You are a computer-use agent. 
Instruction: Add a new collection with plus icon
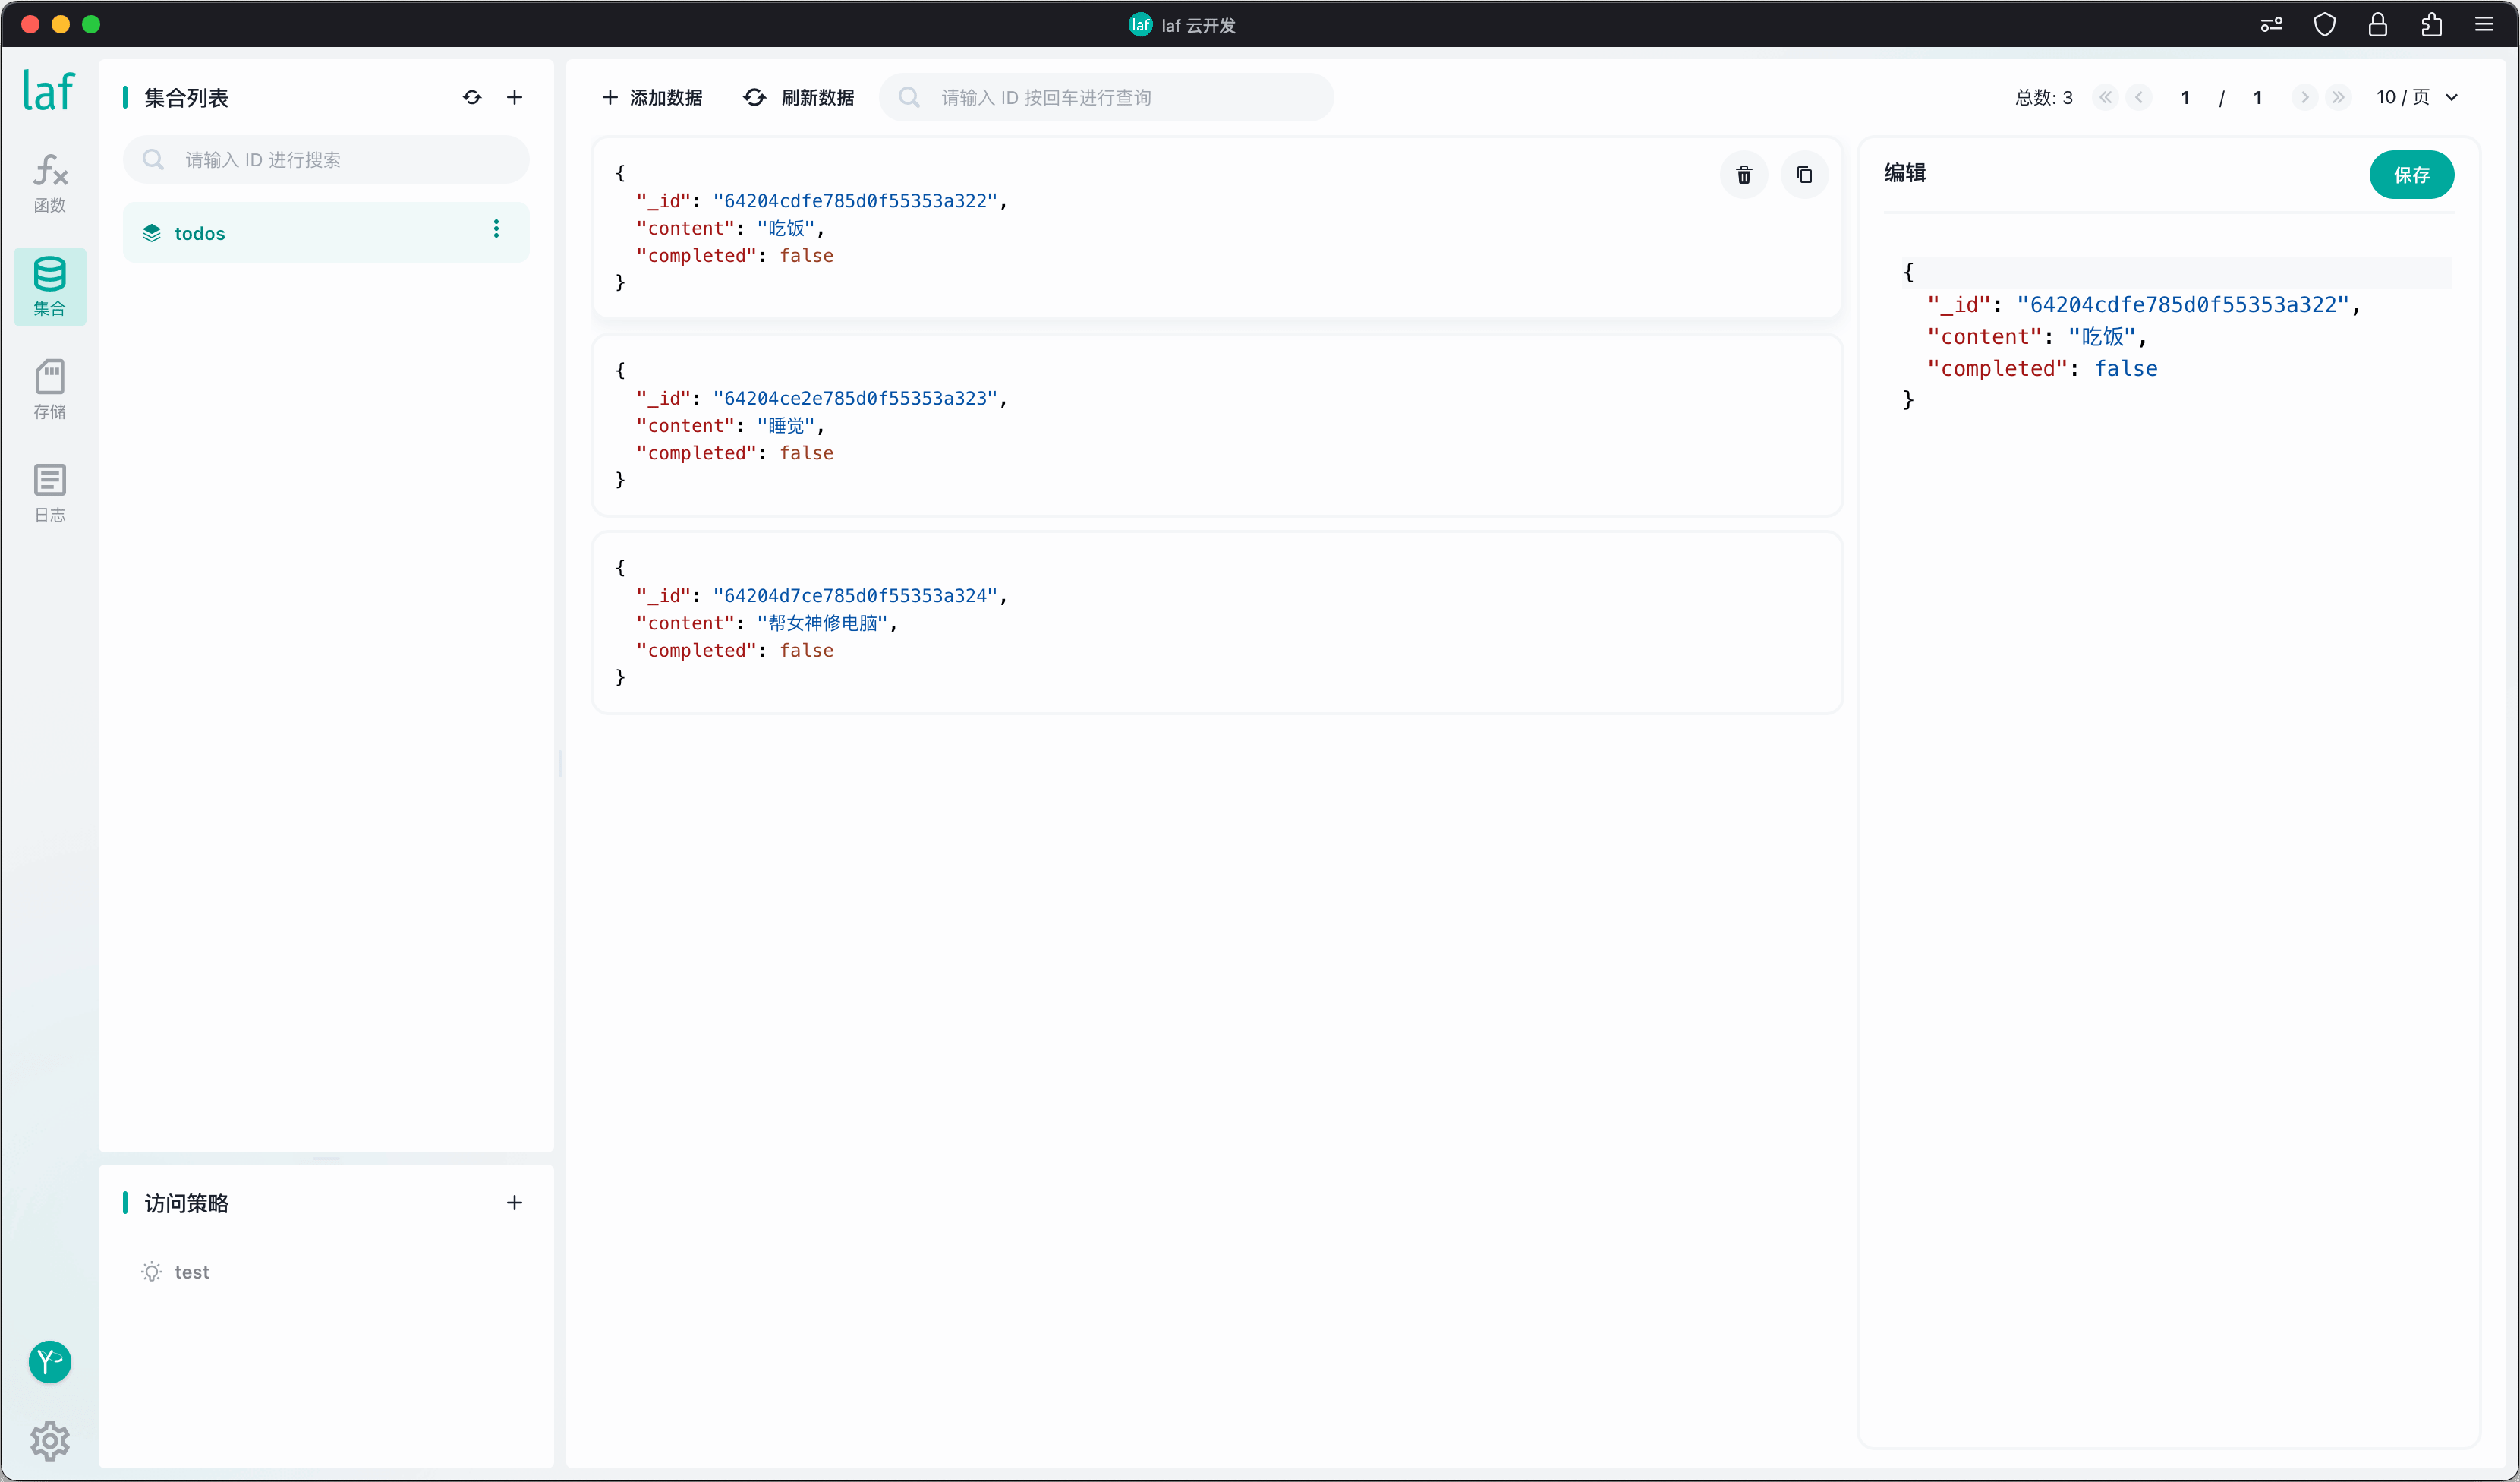pyautogui.click(x=514, y=97)
